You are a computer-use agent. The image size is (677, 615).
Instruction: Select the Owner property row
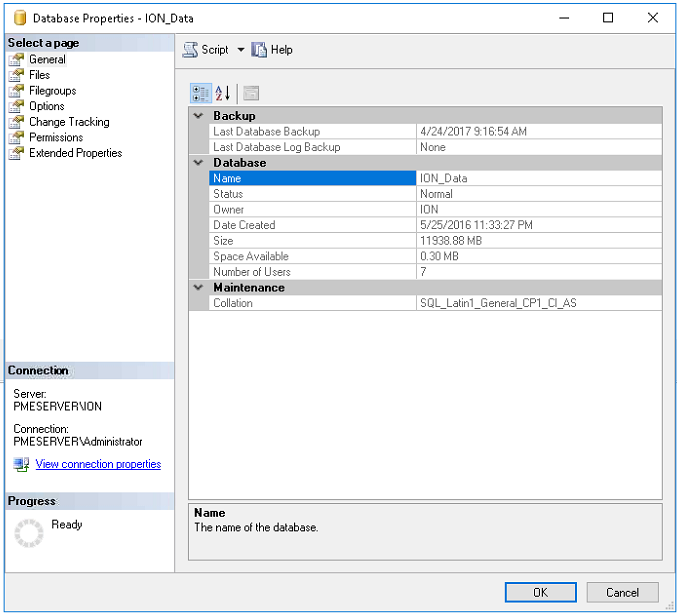coord(435,209)
